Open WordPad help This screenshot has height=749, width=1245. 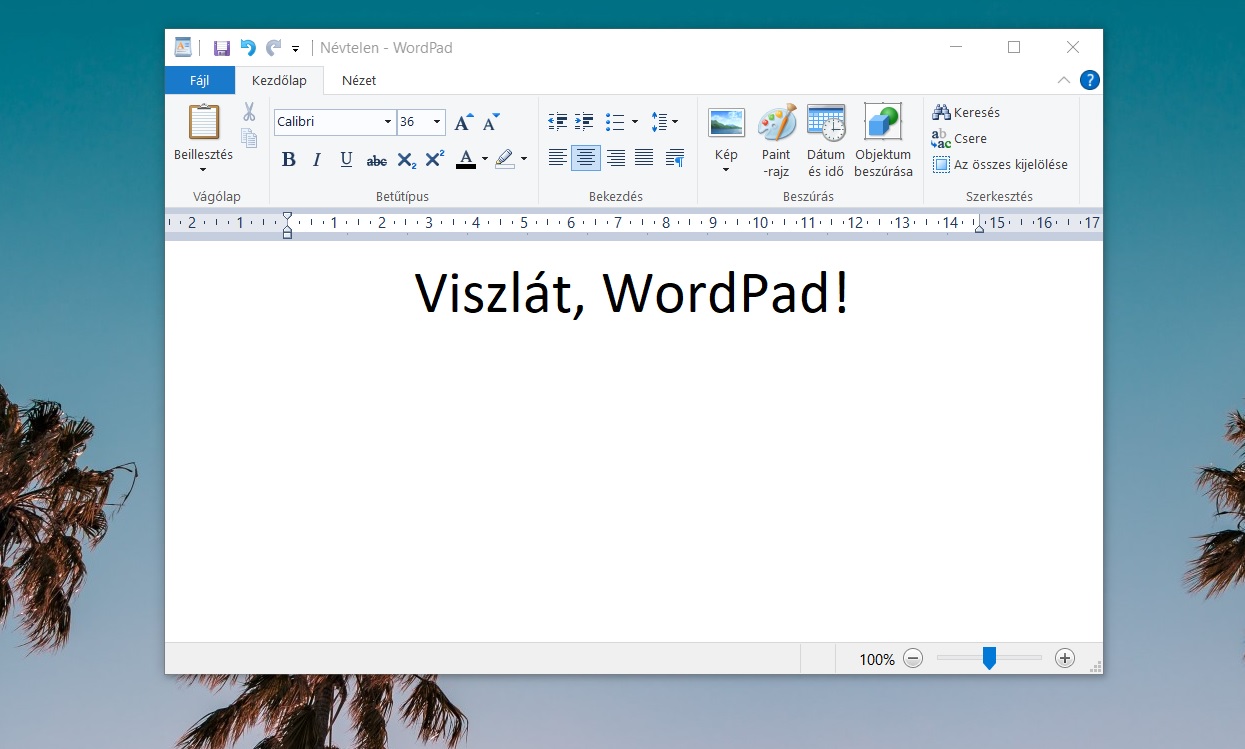click(1089, 80)
